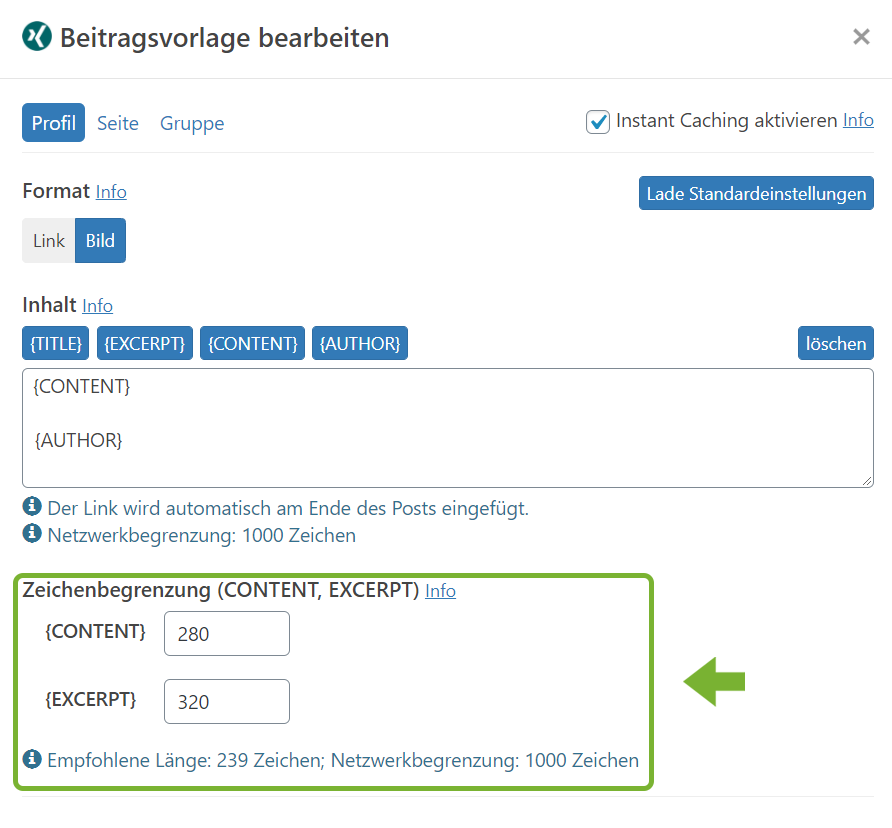Viewport: 892px width, 828px height.
Task: Insert the {AUTHOR} placeholder
Action: click(x=359, y=343)
